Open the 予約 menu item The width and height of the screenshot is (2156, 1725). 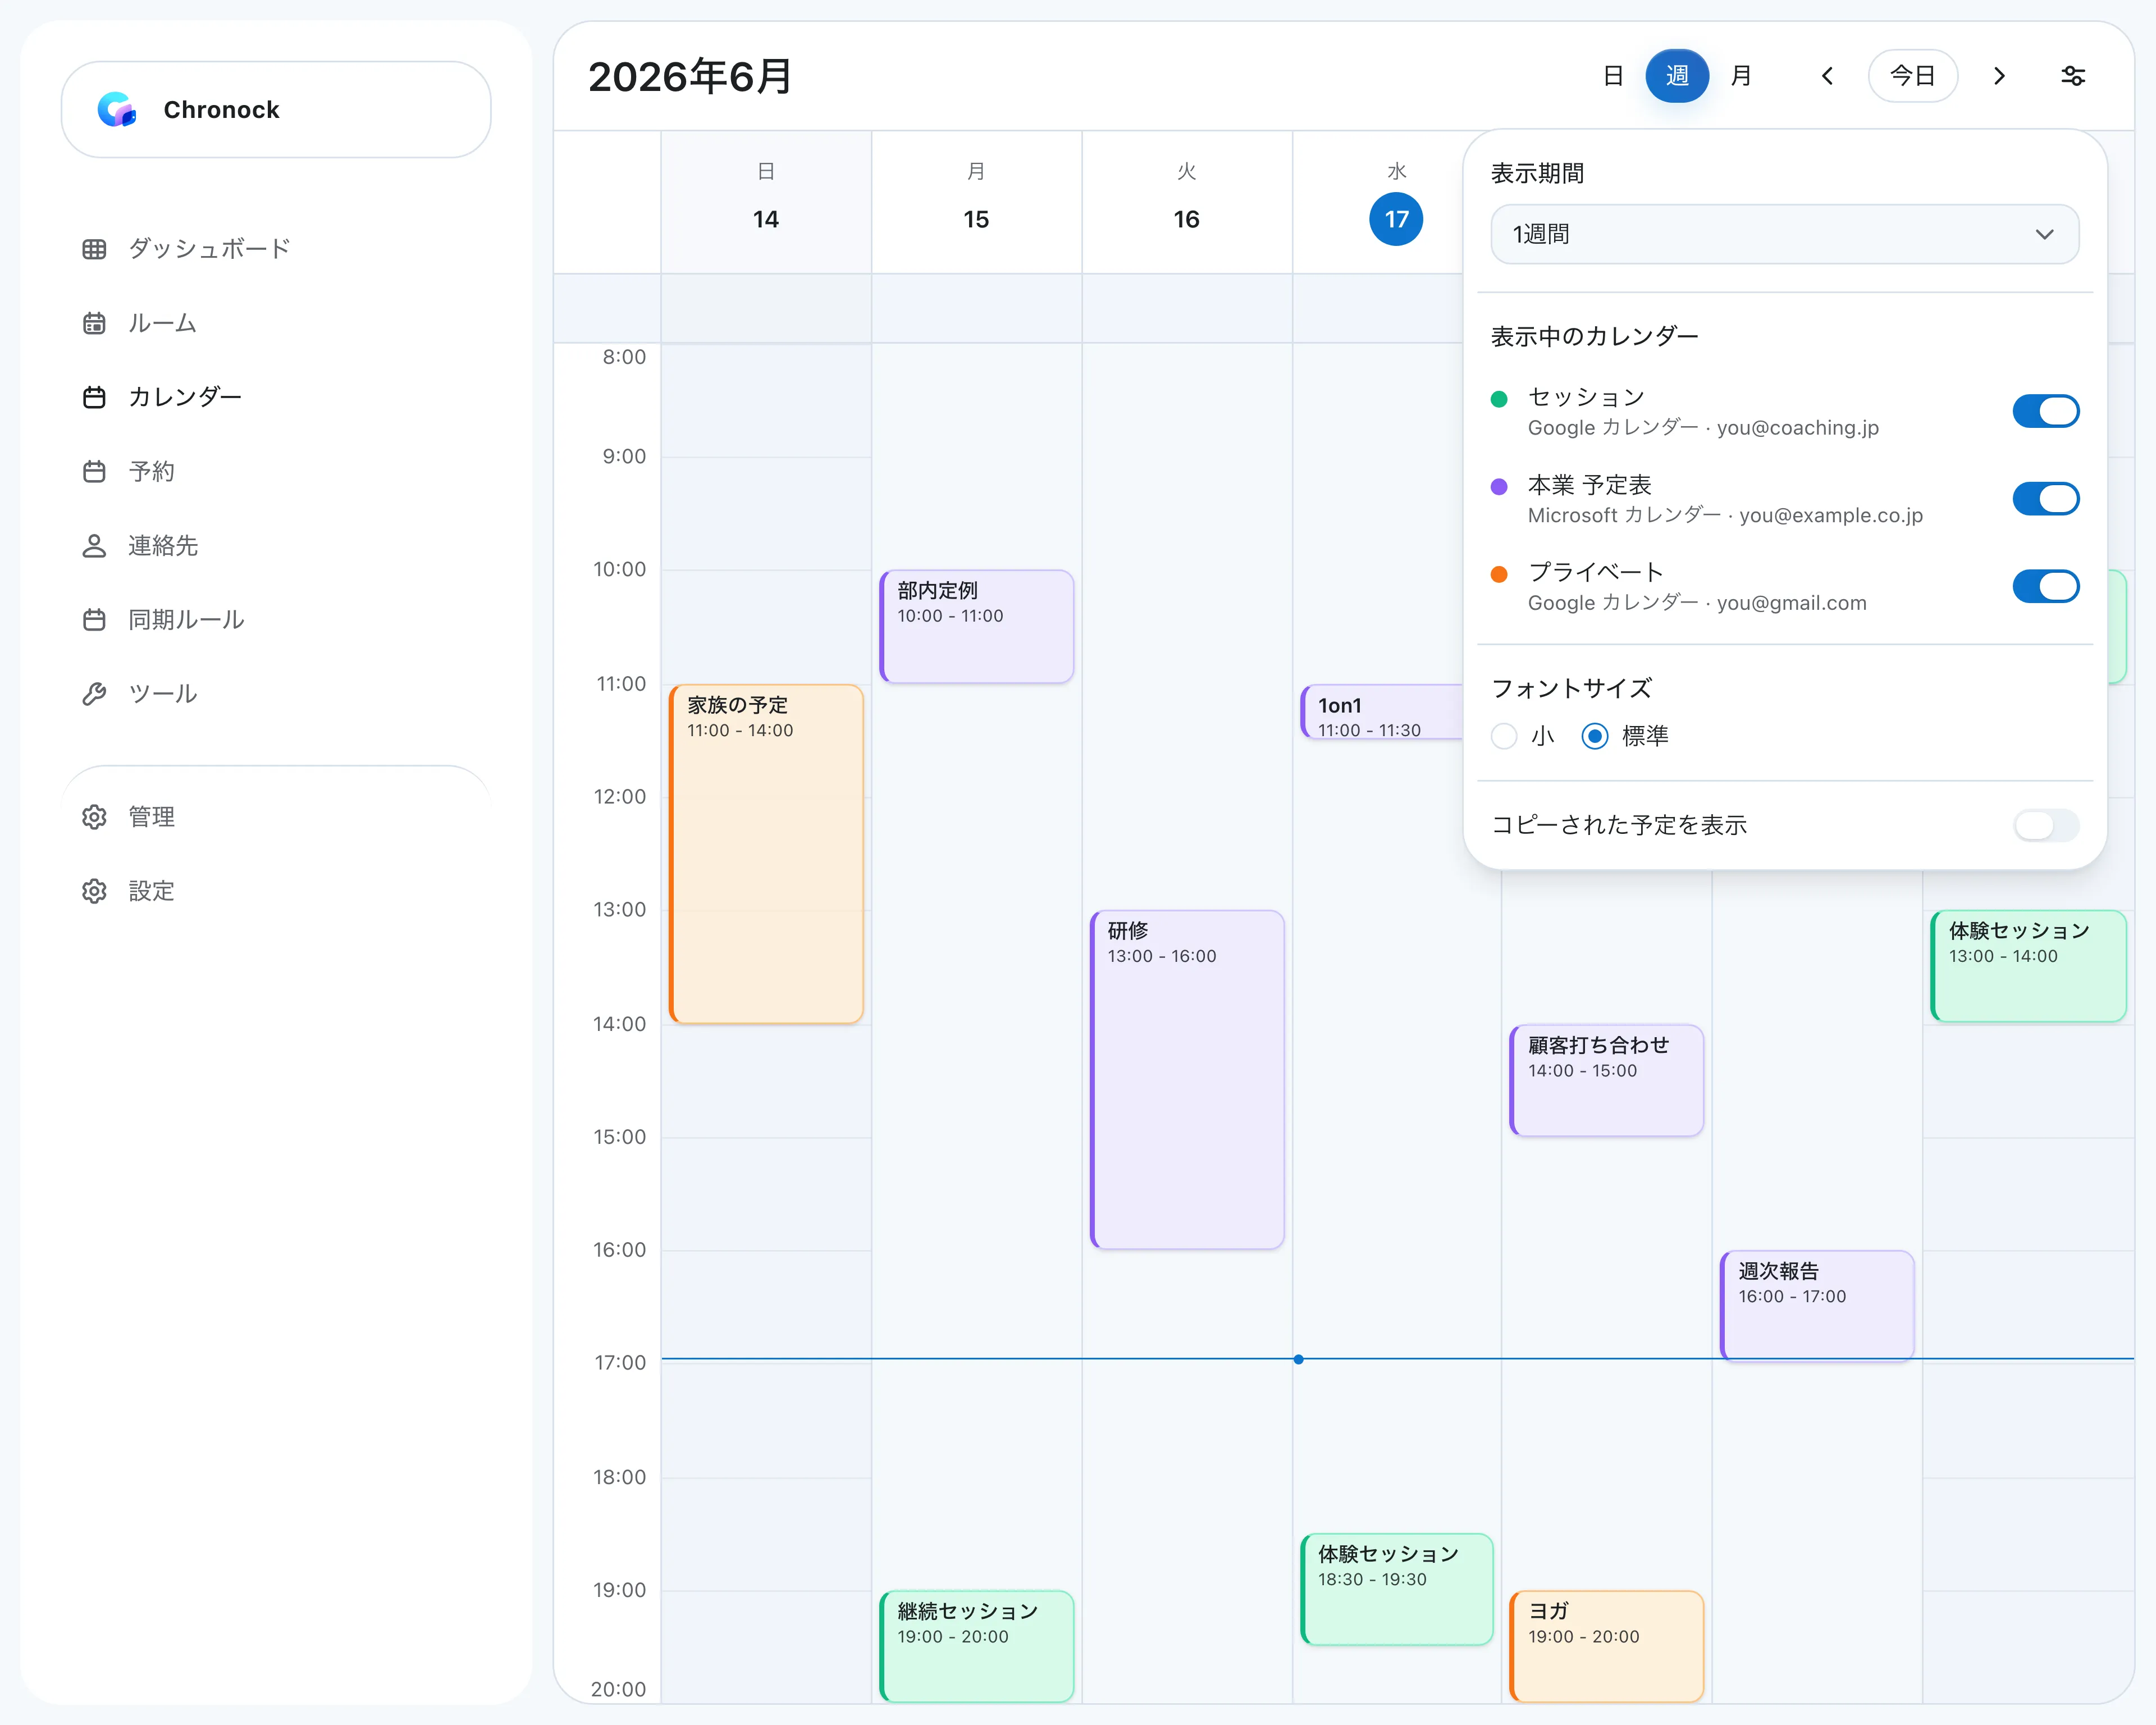tap(152, 471)
